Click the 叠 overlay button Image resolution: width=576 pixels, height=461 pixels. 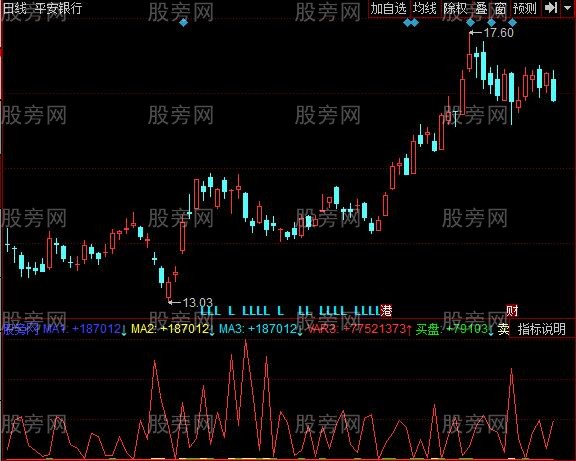click(481, 8)
